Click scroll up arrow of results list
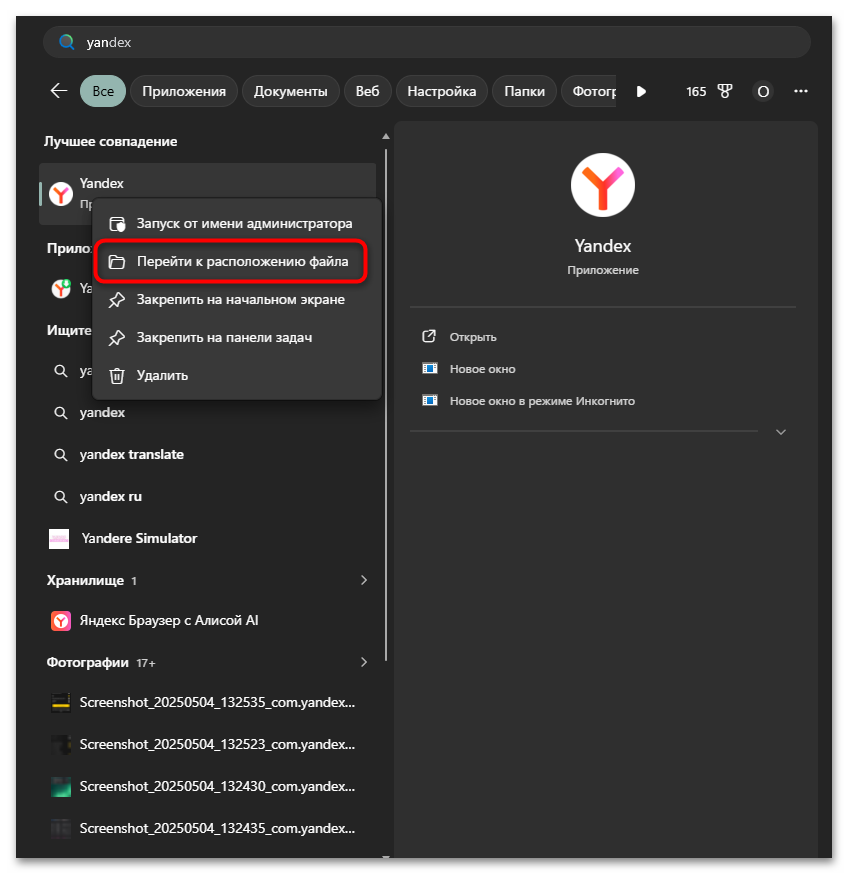The height and width of the screenshot is (874, 848). [x=386, y=136]
